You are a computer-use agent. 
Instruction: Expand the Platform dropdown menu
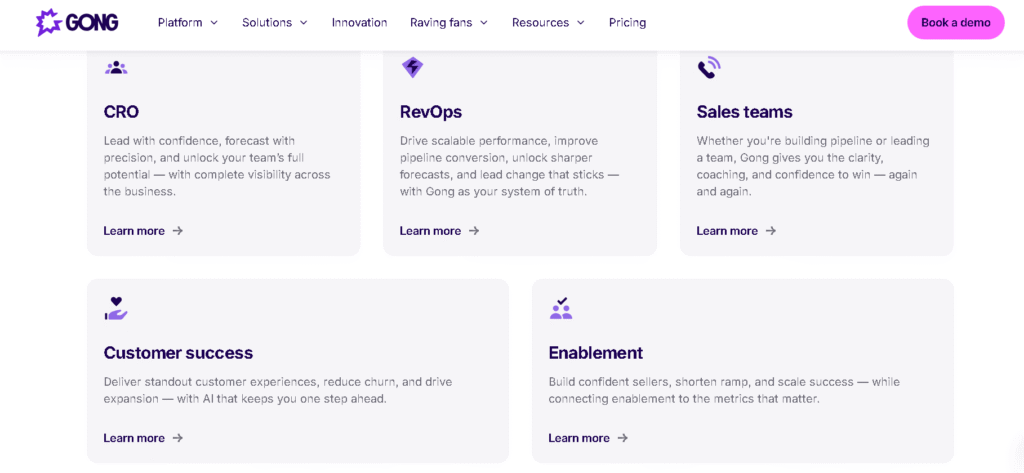click(188, 22)
